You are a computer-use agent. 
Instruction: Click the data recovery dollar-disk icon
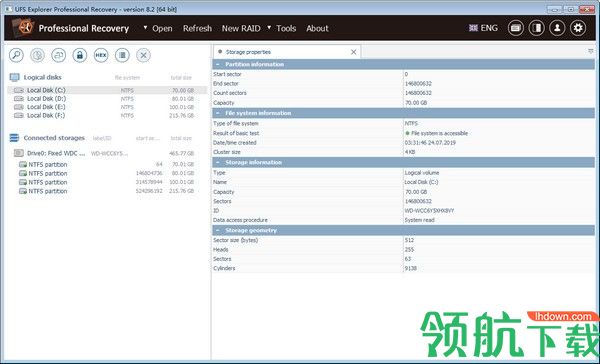tap(38, 55)
